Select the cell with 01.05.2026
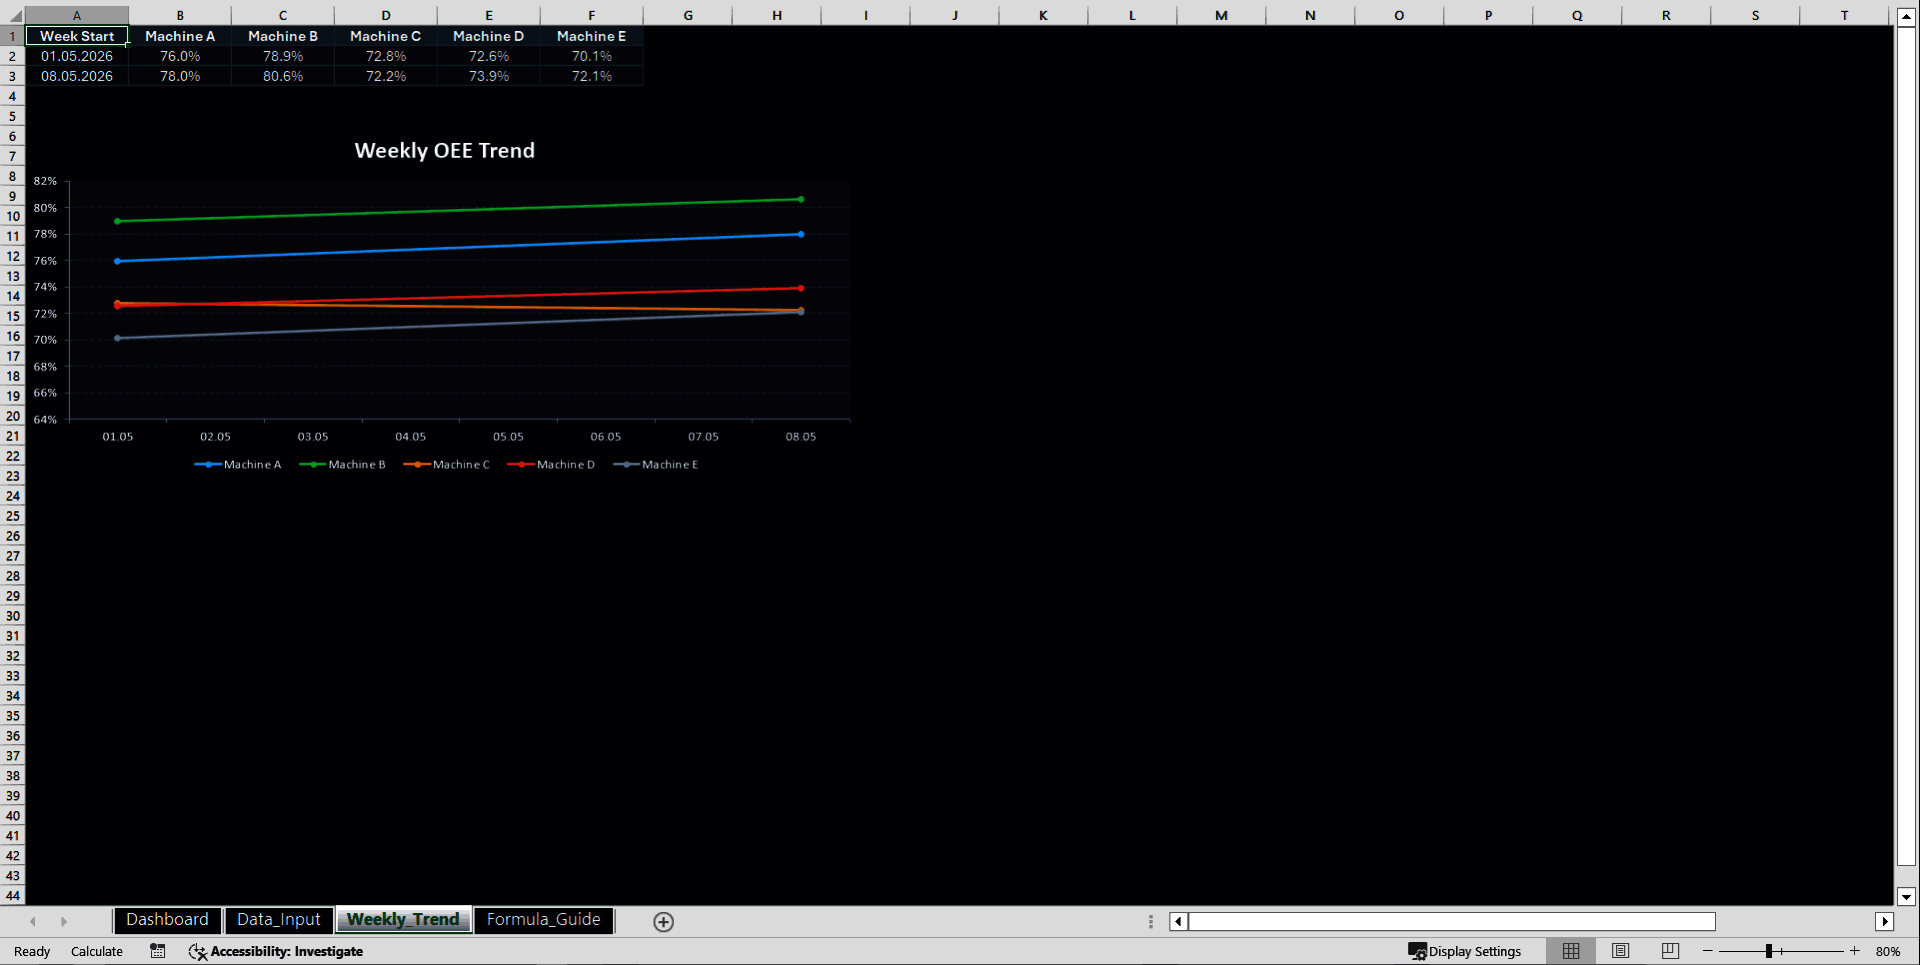The height and width of the screenshot is (965, 1920). click(x=77, y=56)
